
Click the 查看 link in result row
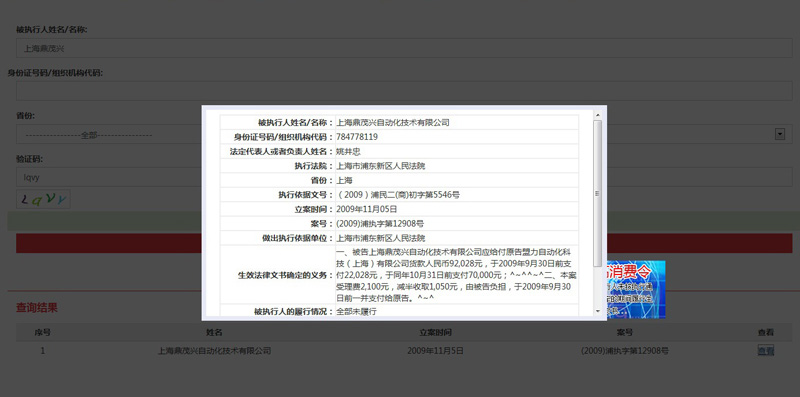[x=766, y=351]
